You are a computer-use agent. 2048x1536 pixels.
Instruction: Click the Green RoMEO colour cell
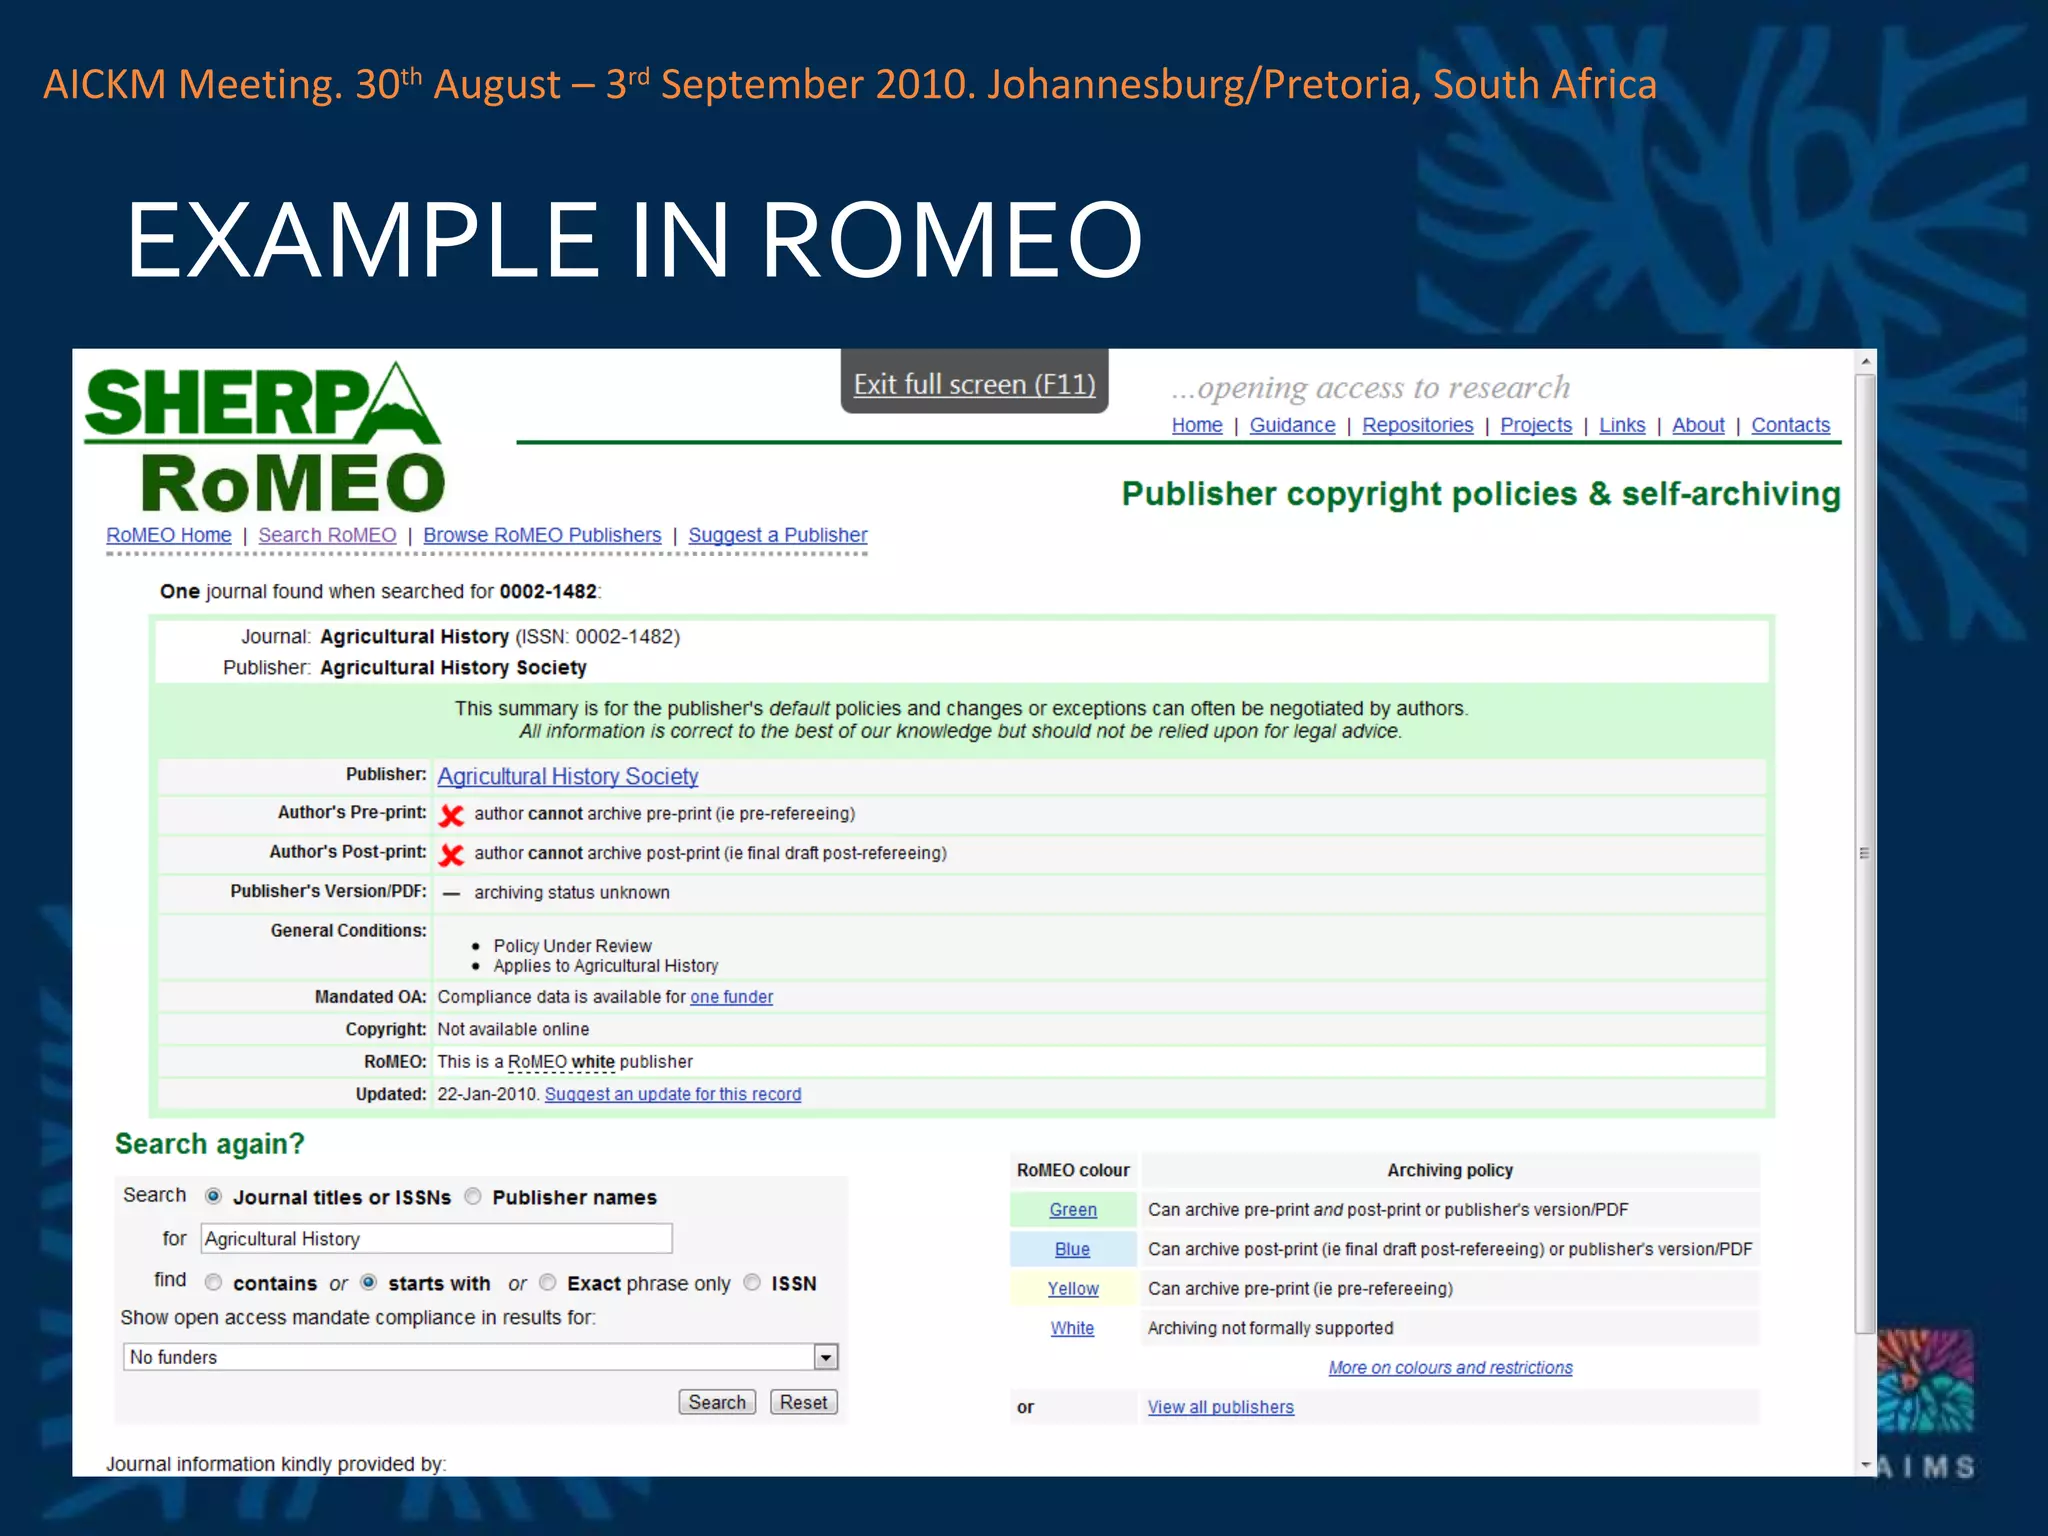1073,1210
